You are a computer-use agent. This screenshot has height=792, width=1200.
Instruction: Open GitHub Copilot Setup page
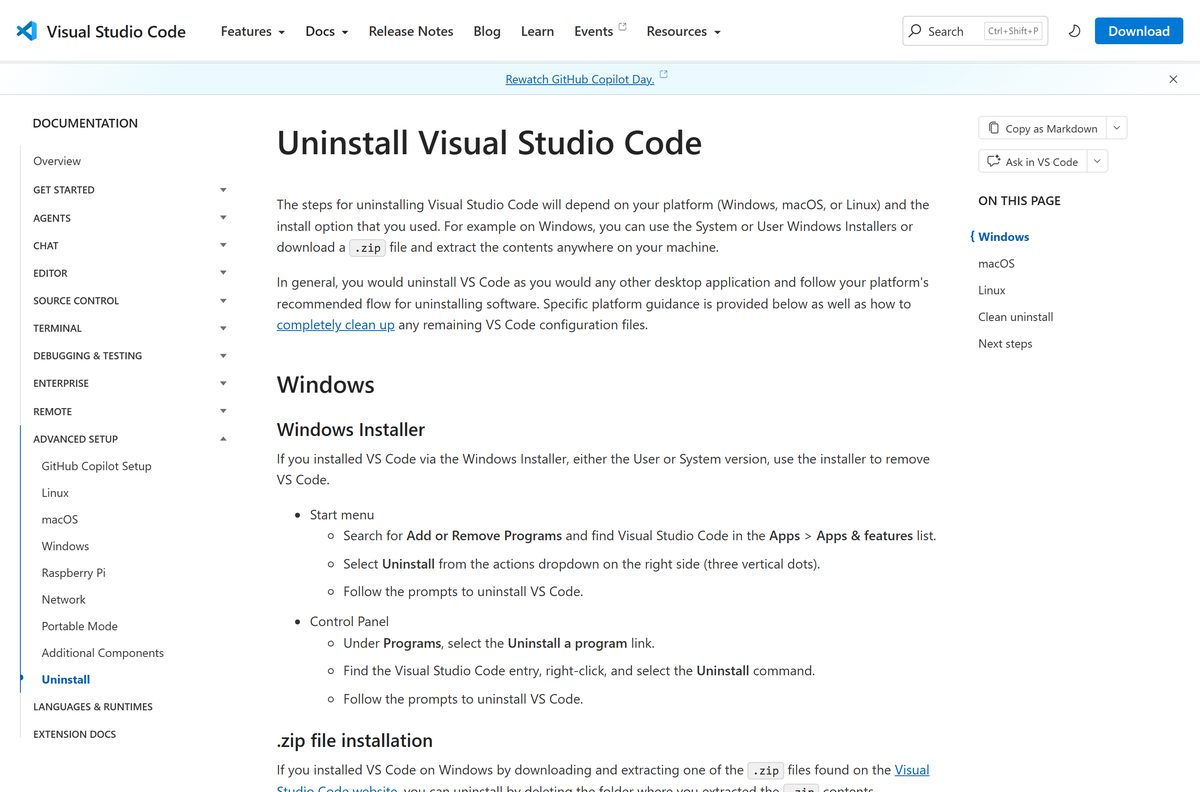pyautogui.click(x=97, y=466)
